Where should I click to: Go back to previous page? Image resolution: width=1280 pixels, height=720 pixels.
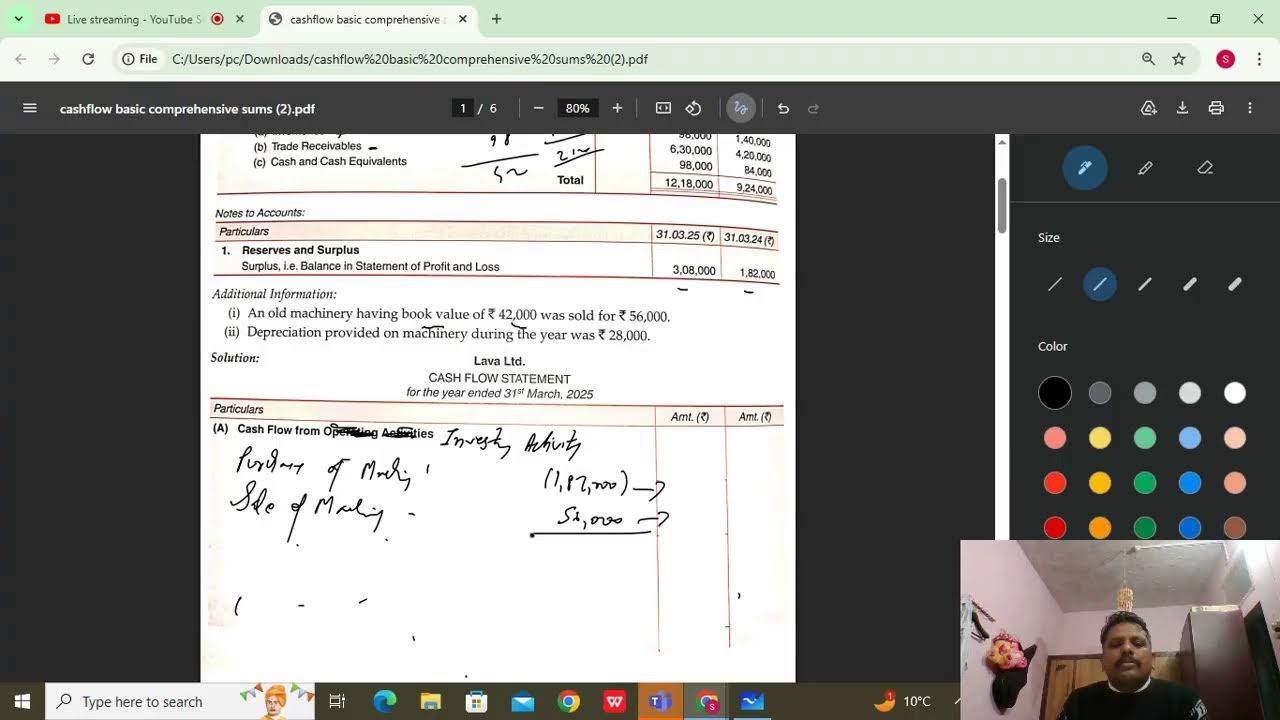click(x=21, y=59)
